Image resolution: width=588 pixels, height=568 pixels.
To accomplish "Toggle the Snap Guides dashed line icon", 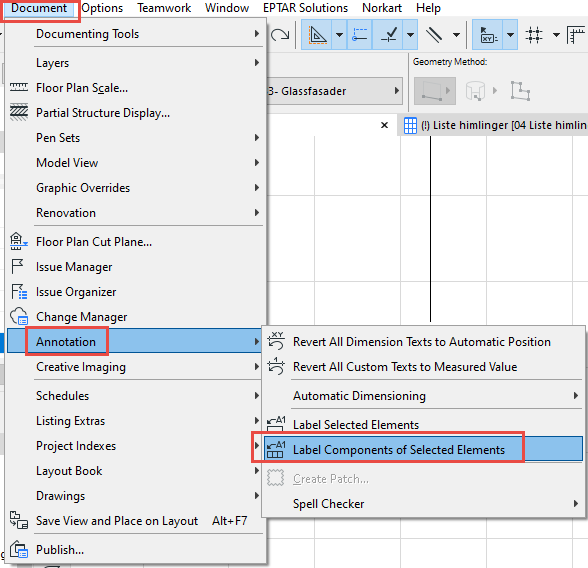I will point(360,35).
